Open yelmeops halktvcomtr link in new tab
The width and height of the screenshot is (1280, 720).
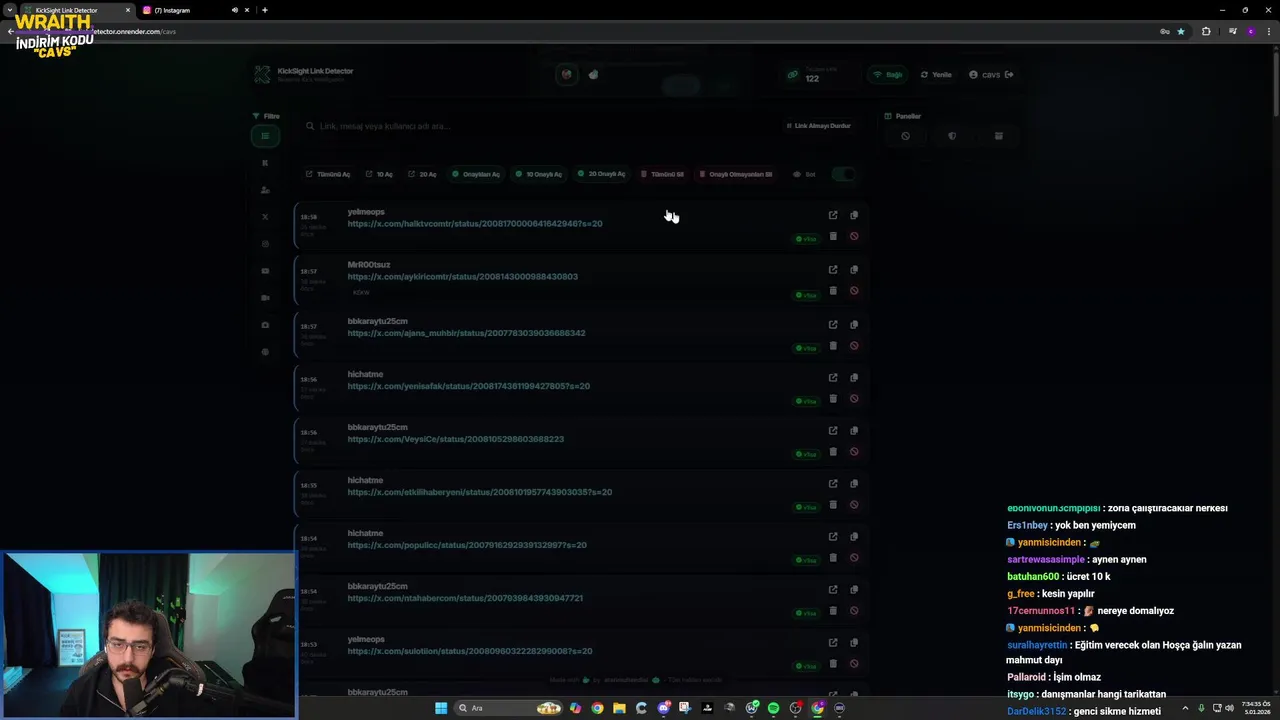pos(833,215)
